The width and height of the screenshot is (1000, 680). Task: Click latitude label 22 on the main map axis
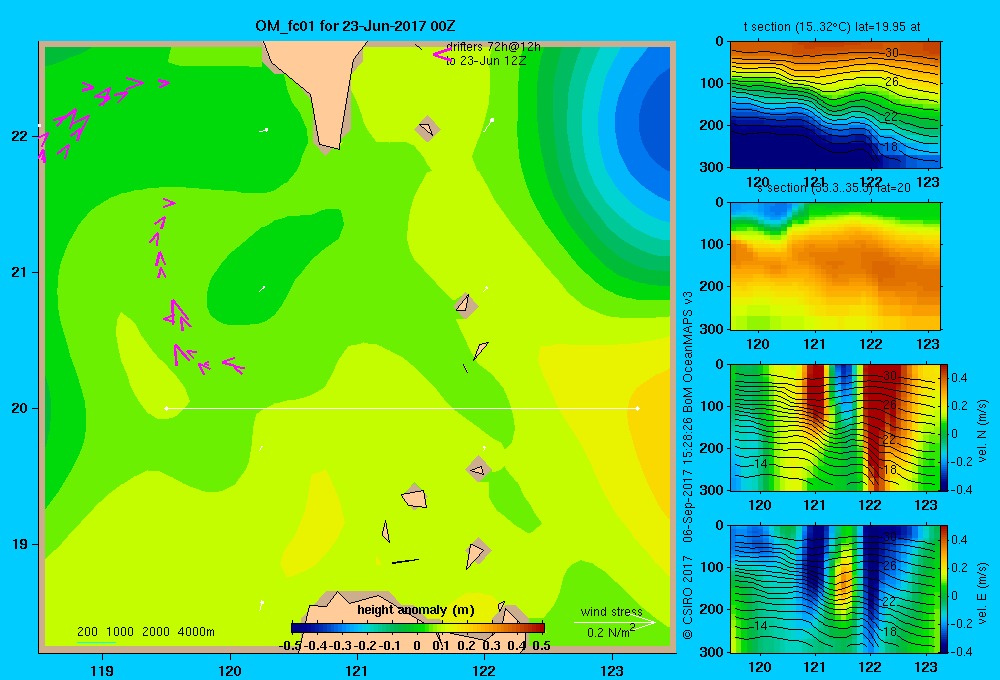click(x=19, y=136)
